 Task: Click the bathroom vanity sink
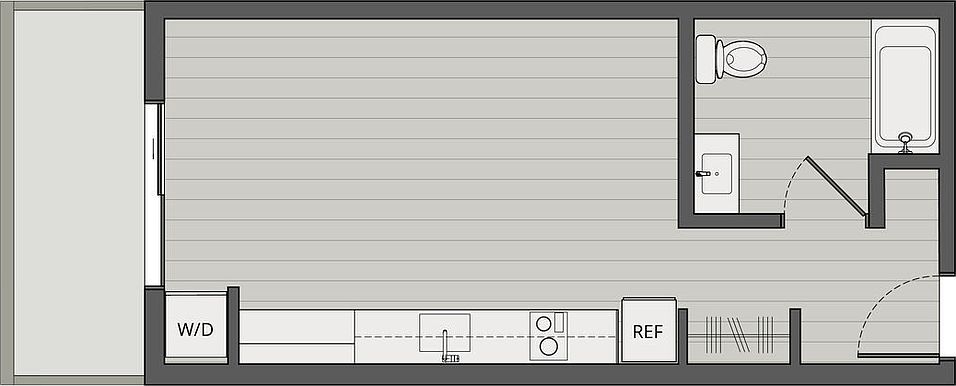point(717,173)
